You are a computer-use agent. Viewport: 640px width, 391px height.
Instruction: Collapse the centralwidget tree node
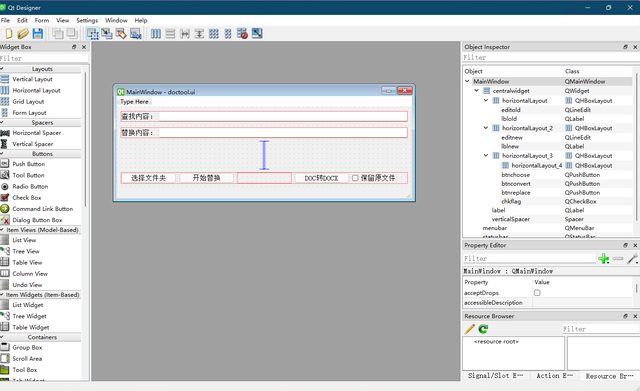tap(476, 91)
